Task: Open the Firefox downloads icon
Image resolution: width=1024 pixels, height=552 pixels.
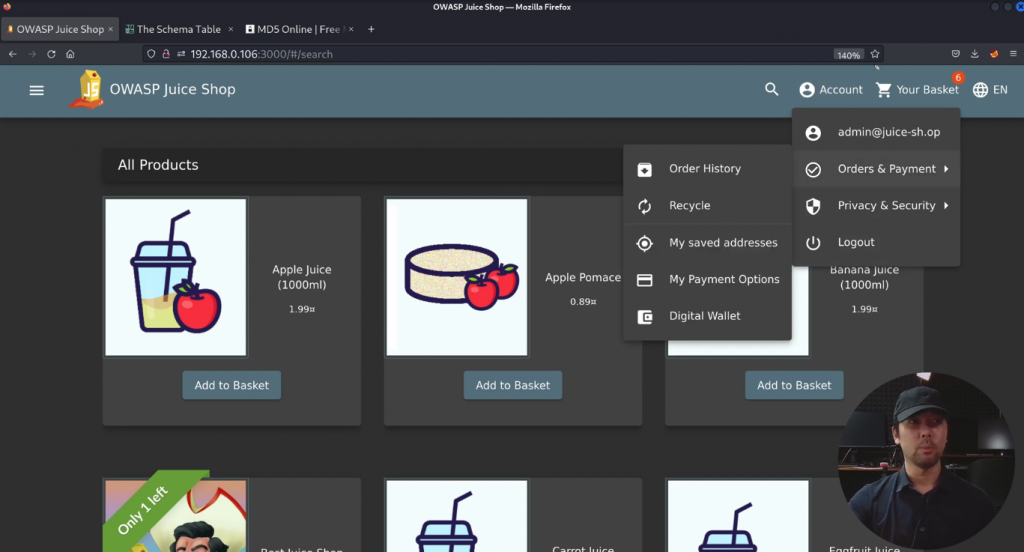Action: tap(974, 54)
